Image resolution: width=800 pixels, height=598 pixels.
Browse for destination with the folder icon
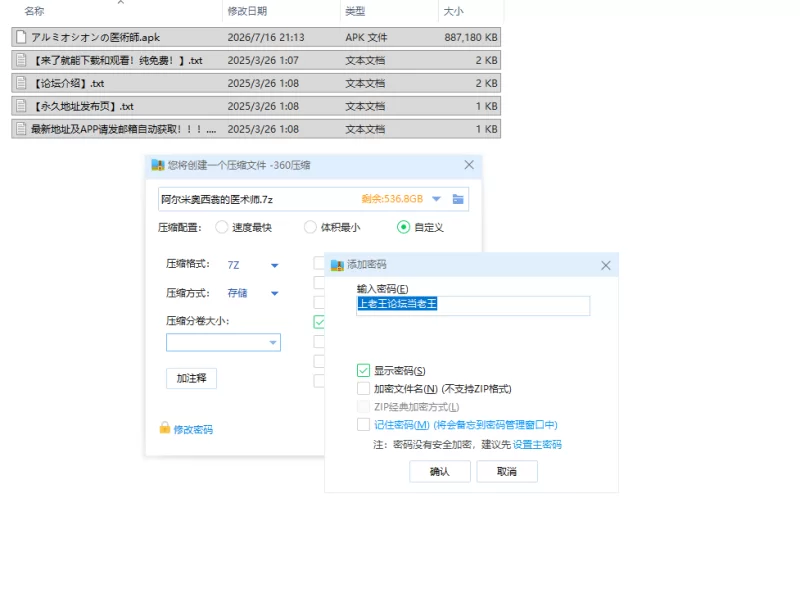[x=458, y=199]
